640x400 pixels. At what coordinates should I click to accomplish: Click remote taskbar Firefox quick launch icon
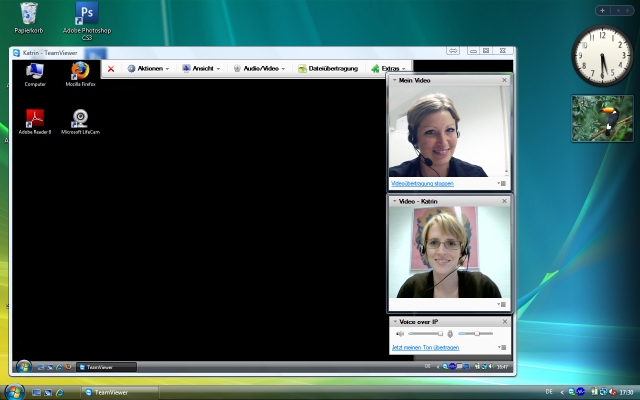68,367
